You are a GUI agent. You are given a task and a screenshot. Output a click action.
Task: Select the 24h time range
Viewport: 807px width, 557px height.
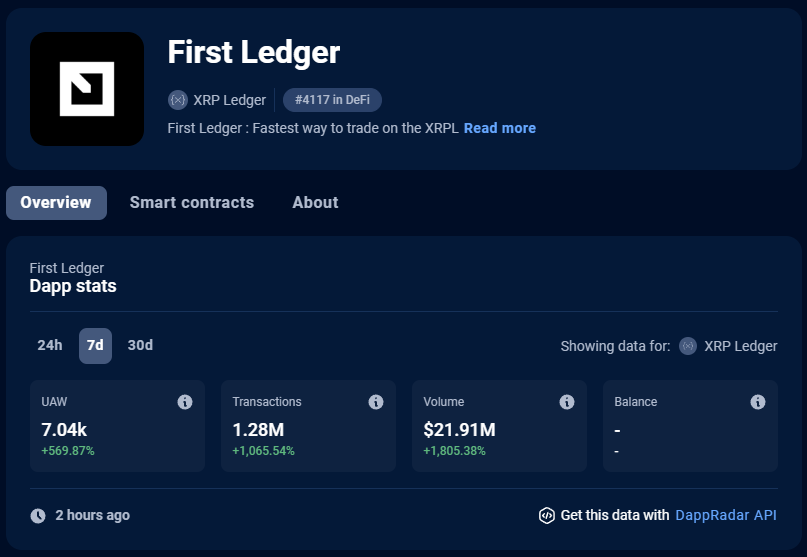coord(50,345)
